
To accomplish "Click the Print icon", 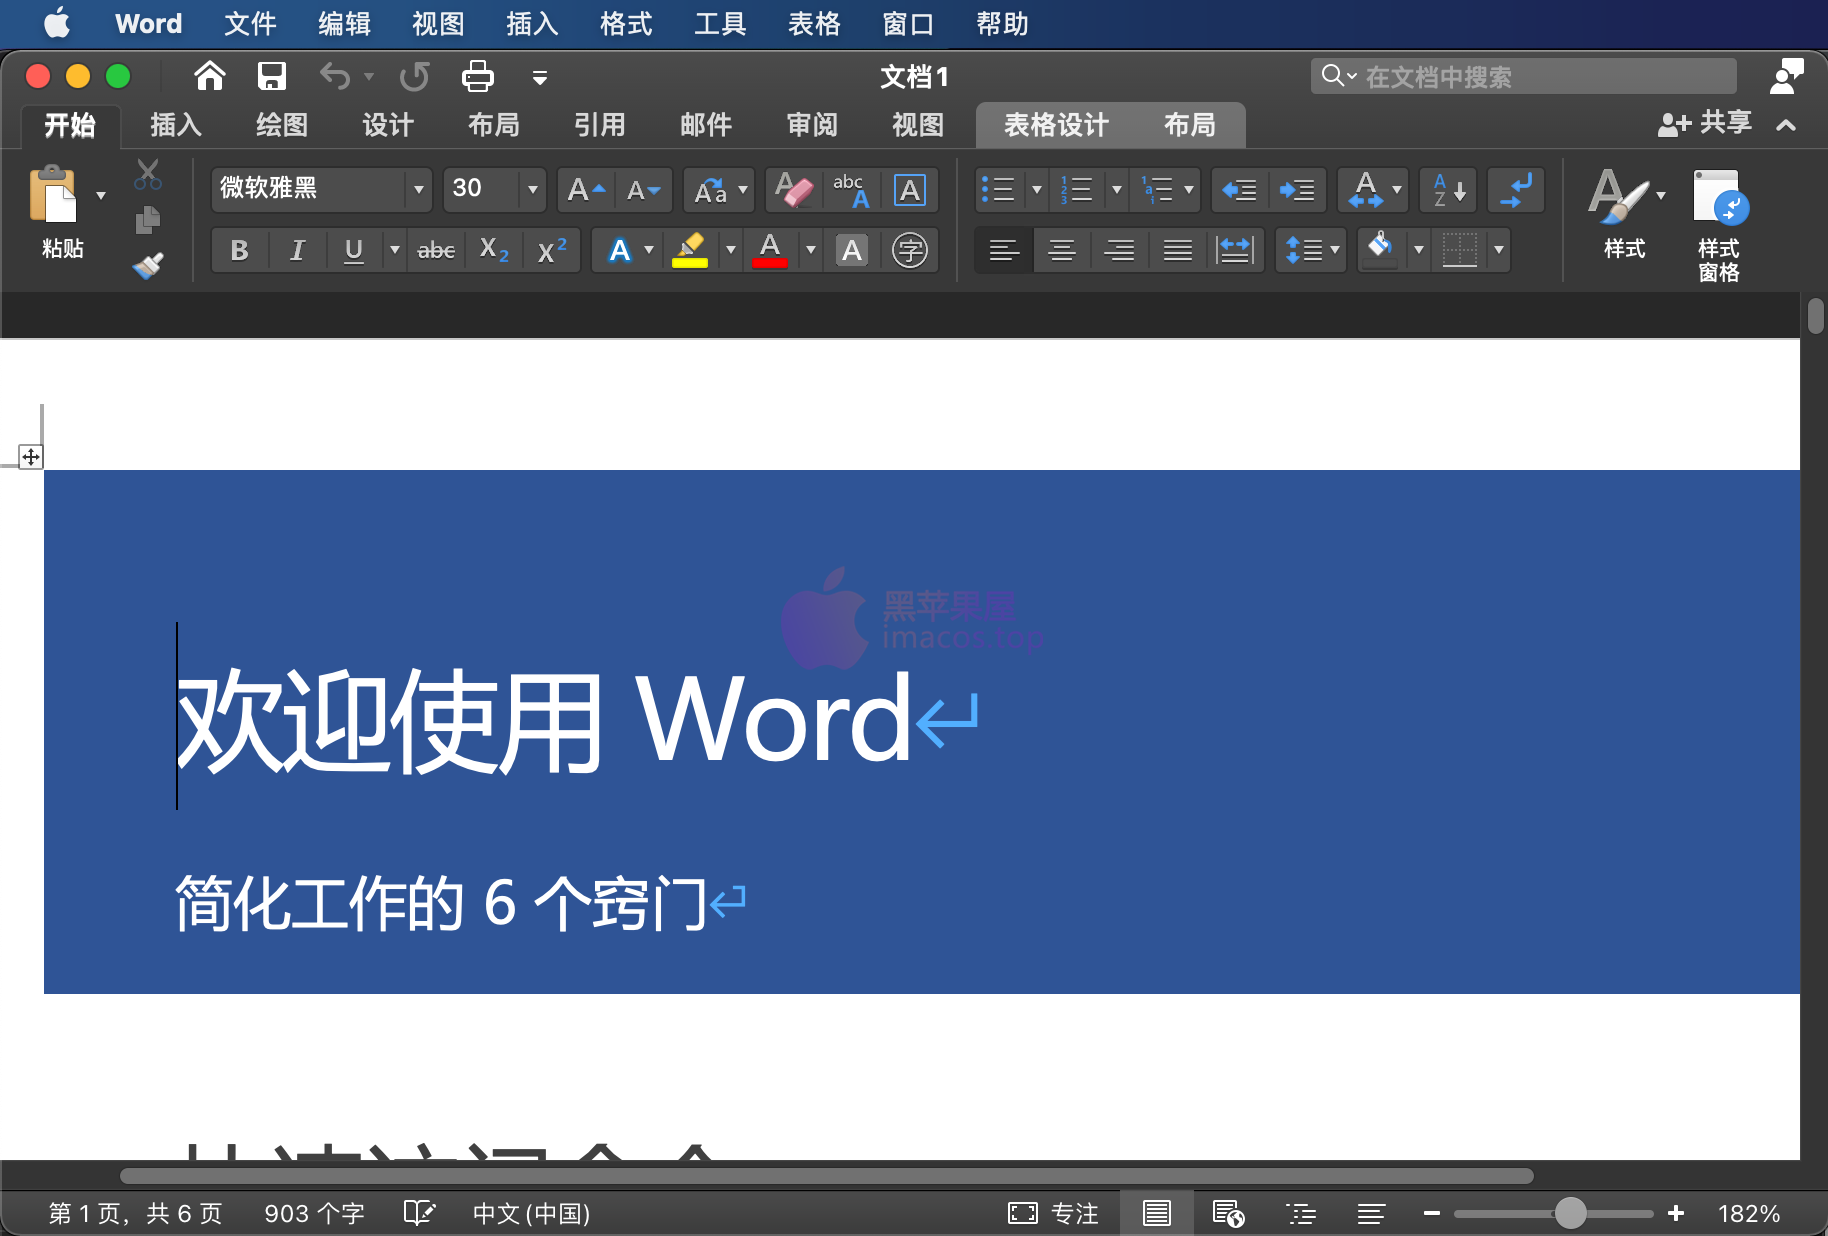I will click(477, 76).
